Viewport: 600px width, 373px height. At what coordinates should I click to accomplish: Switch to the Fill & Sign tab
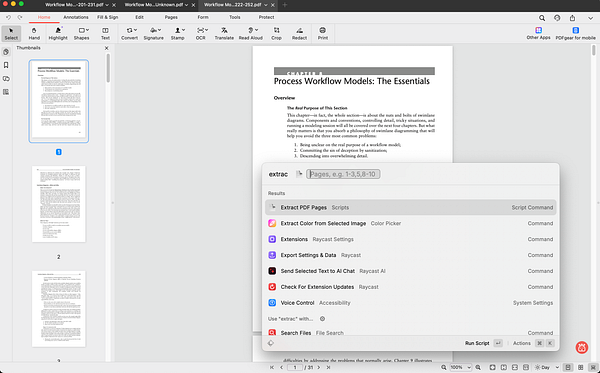tap(108, 17)
